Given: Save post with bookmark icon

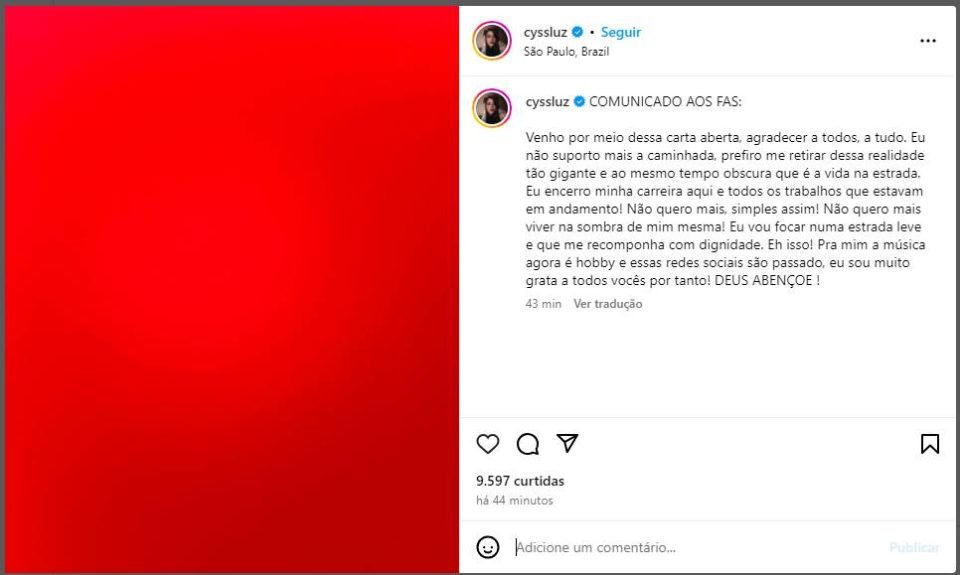Looking at the screenshot, I should 929,443.
